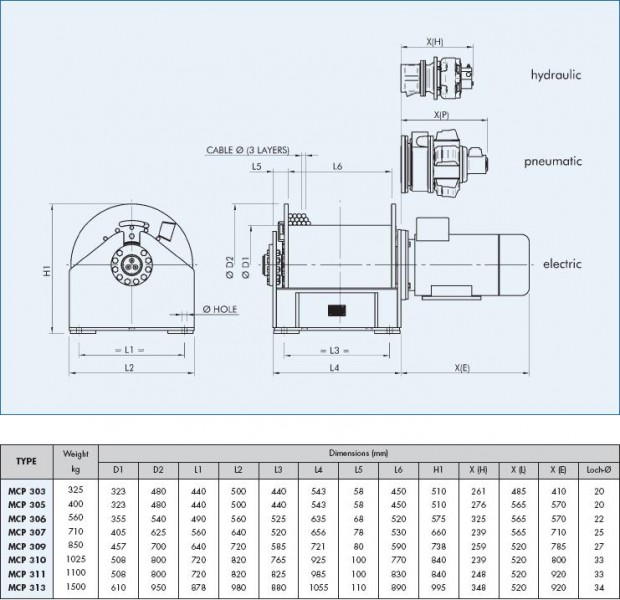620x600 pixels.
Task: Click the 'electric' text label
Action: click(x=561, y=266)
